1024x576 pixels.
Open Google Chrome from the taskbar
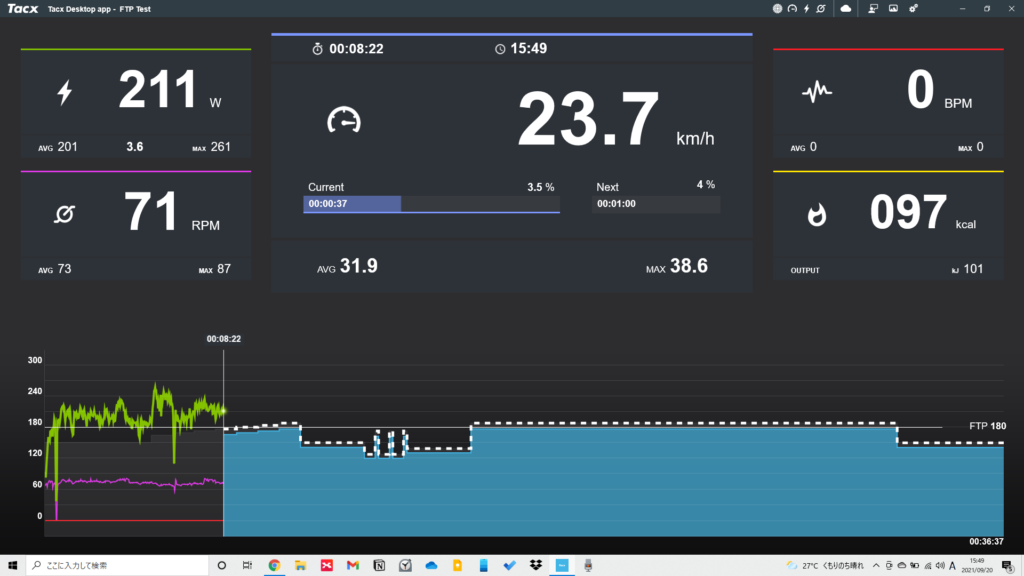[x=274, y=565]
